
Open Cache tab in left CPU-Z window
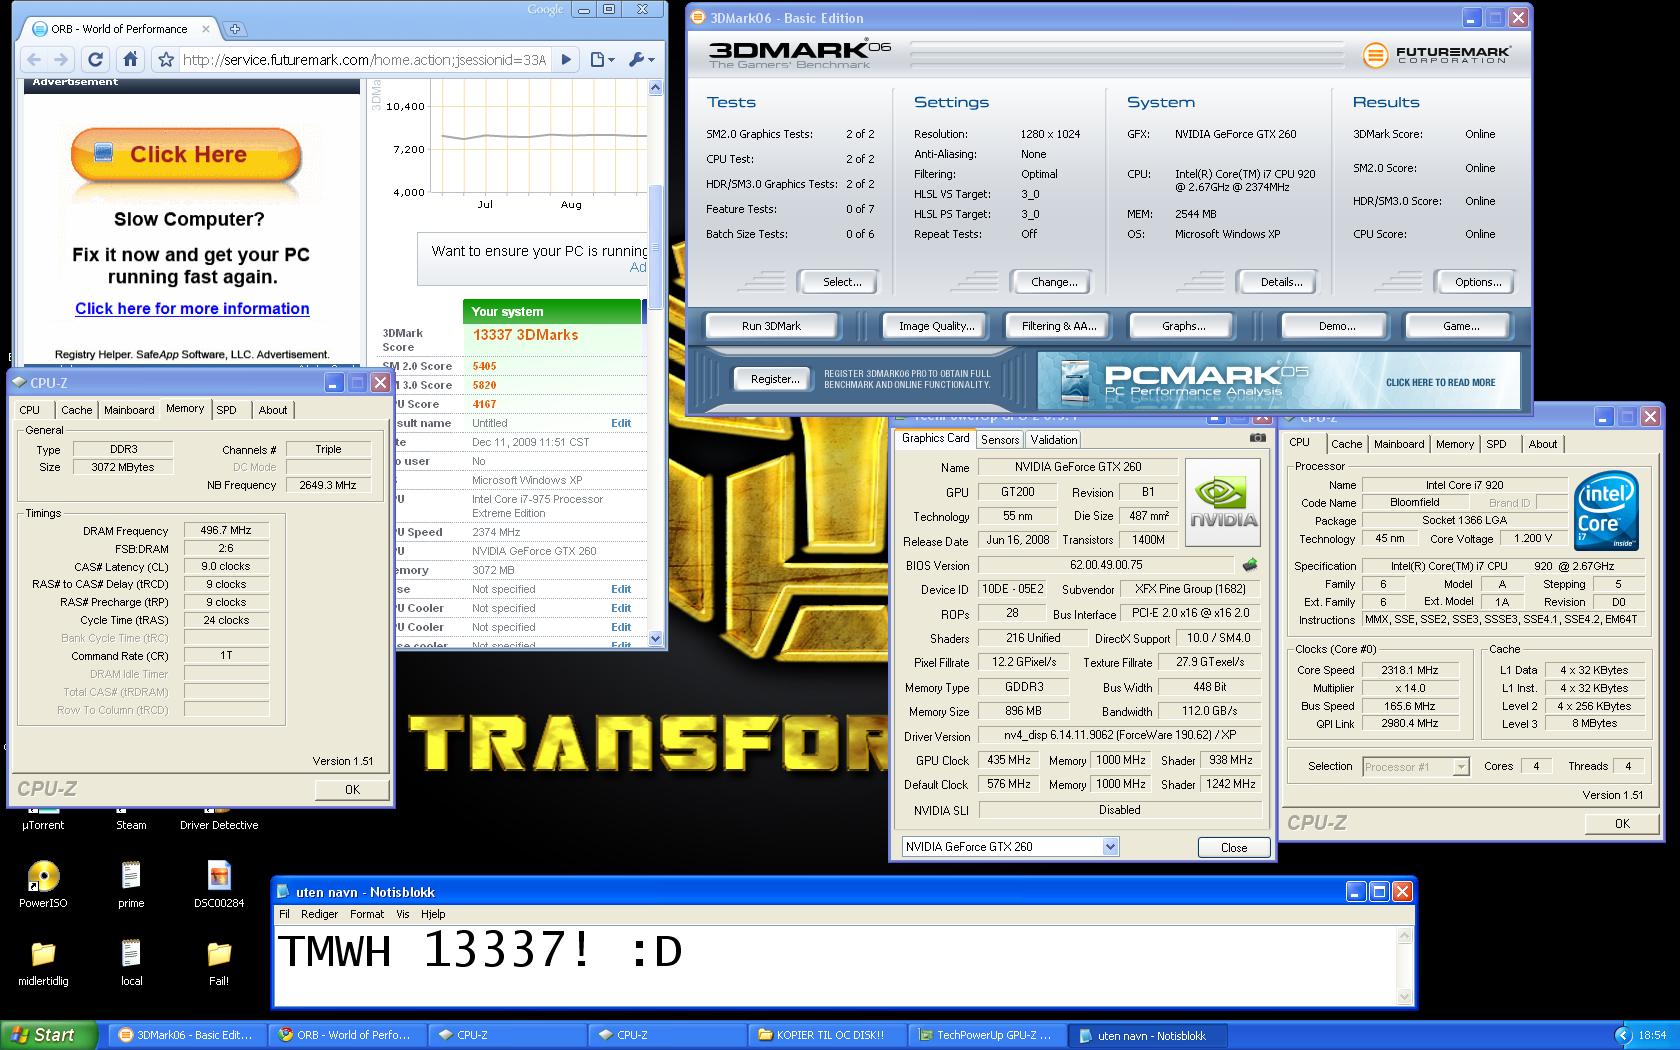(76, 410)
